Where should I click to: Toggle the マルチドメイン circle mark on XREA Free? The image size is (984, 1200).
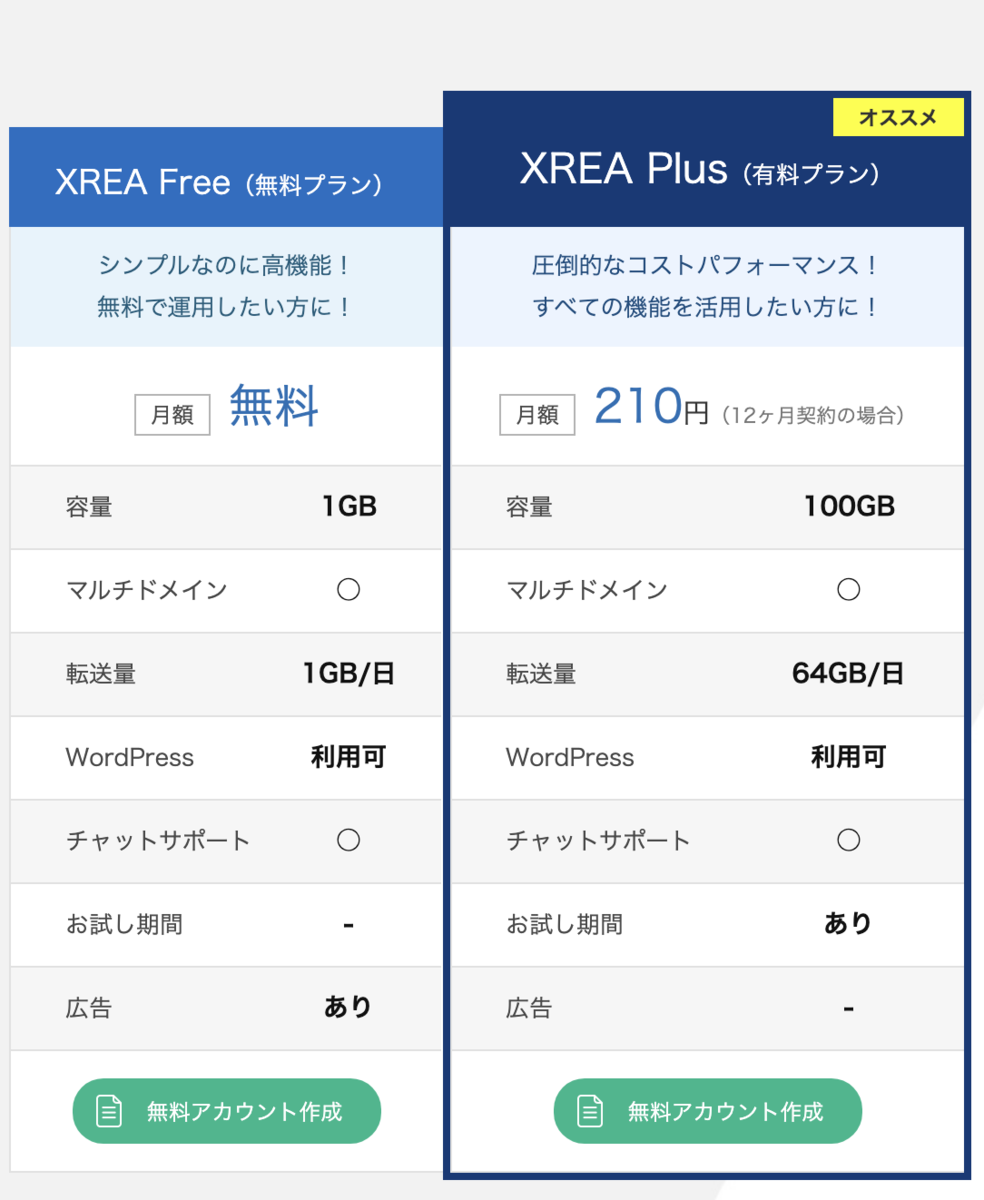click(x=348, y=589)
